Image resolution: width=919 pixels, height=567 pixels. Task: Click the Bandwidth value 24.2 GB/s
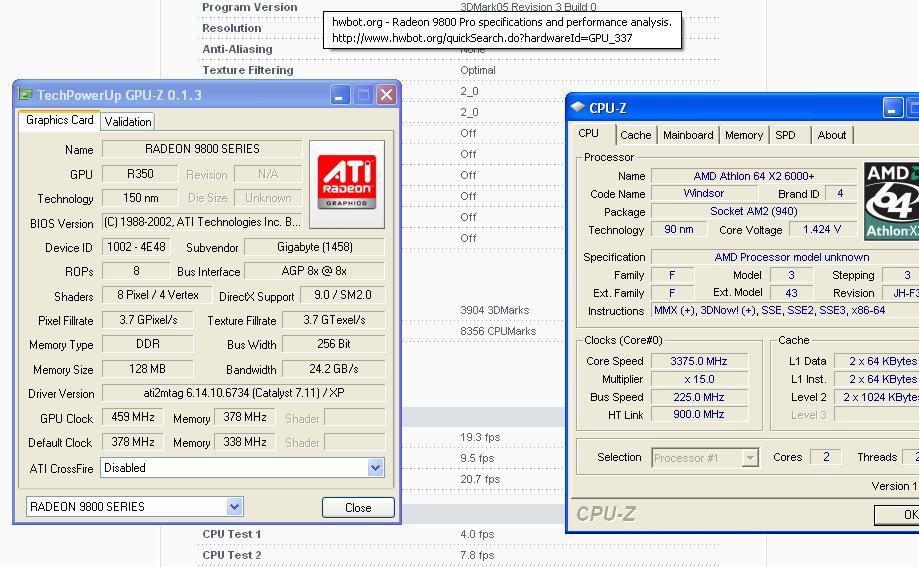tap(334, 369)
